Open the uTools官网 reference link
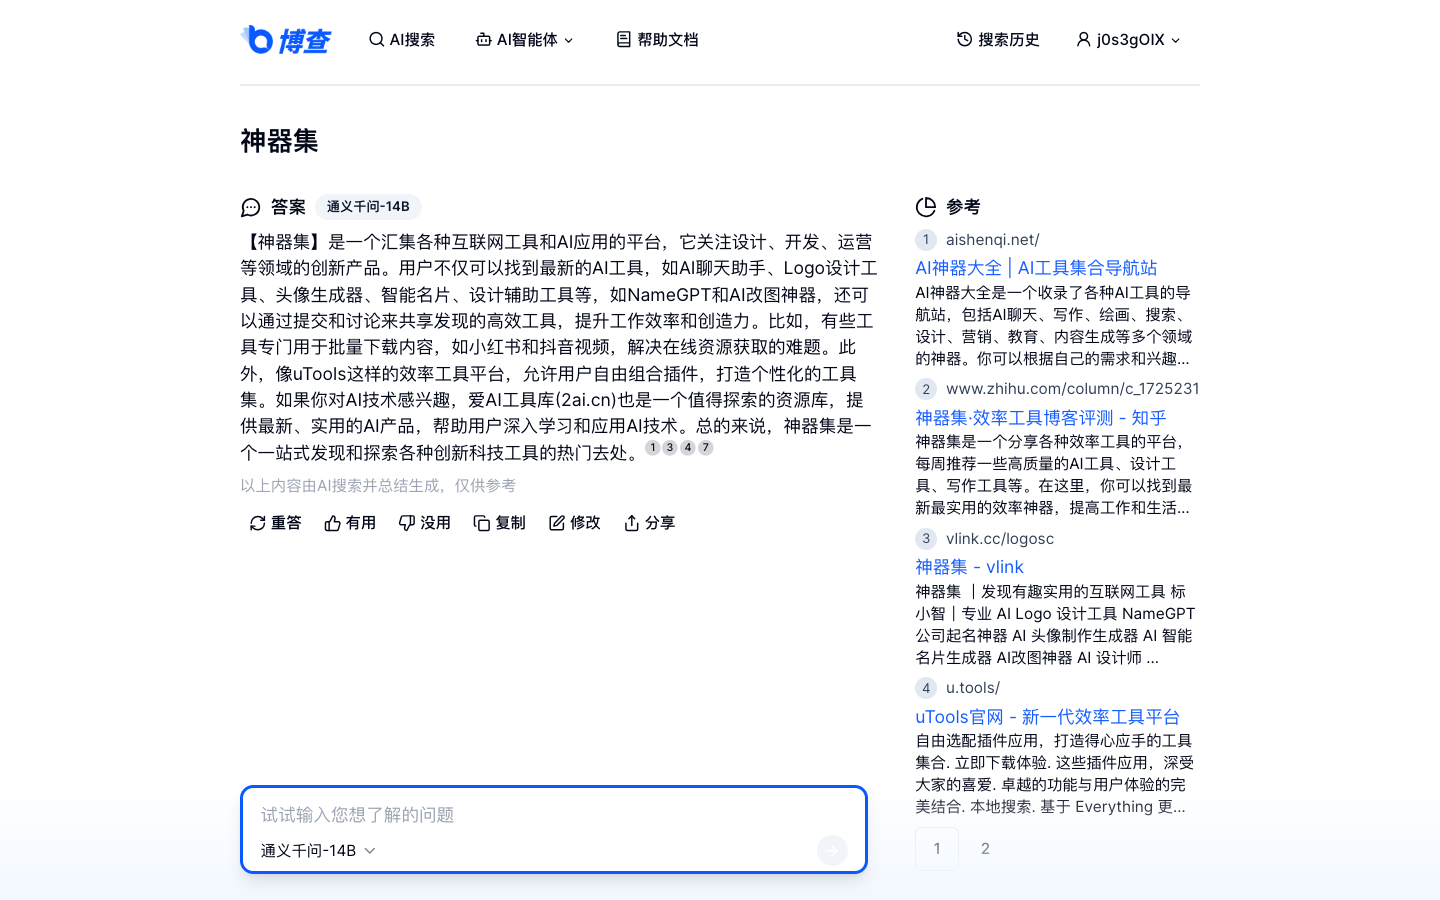1440x900 pixels. [x=1046, y=716]
